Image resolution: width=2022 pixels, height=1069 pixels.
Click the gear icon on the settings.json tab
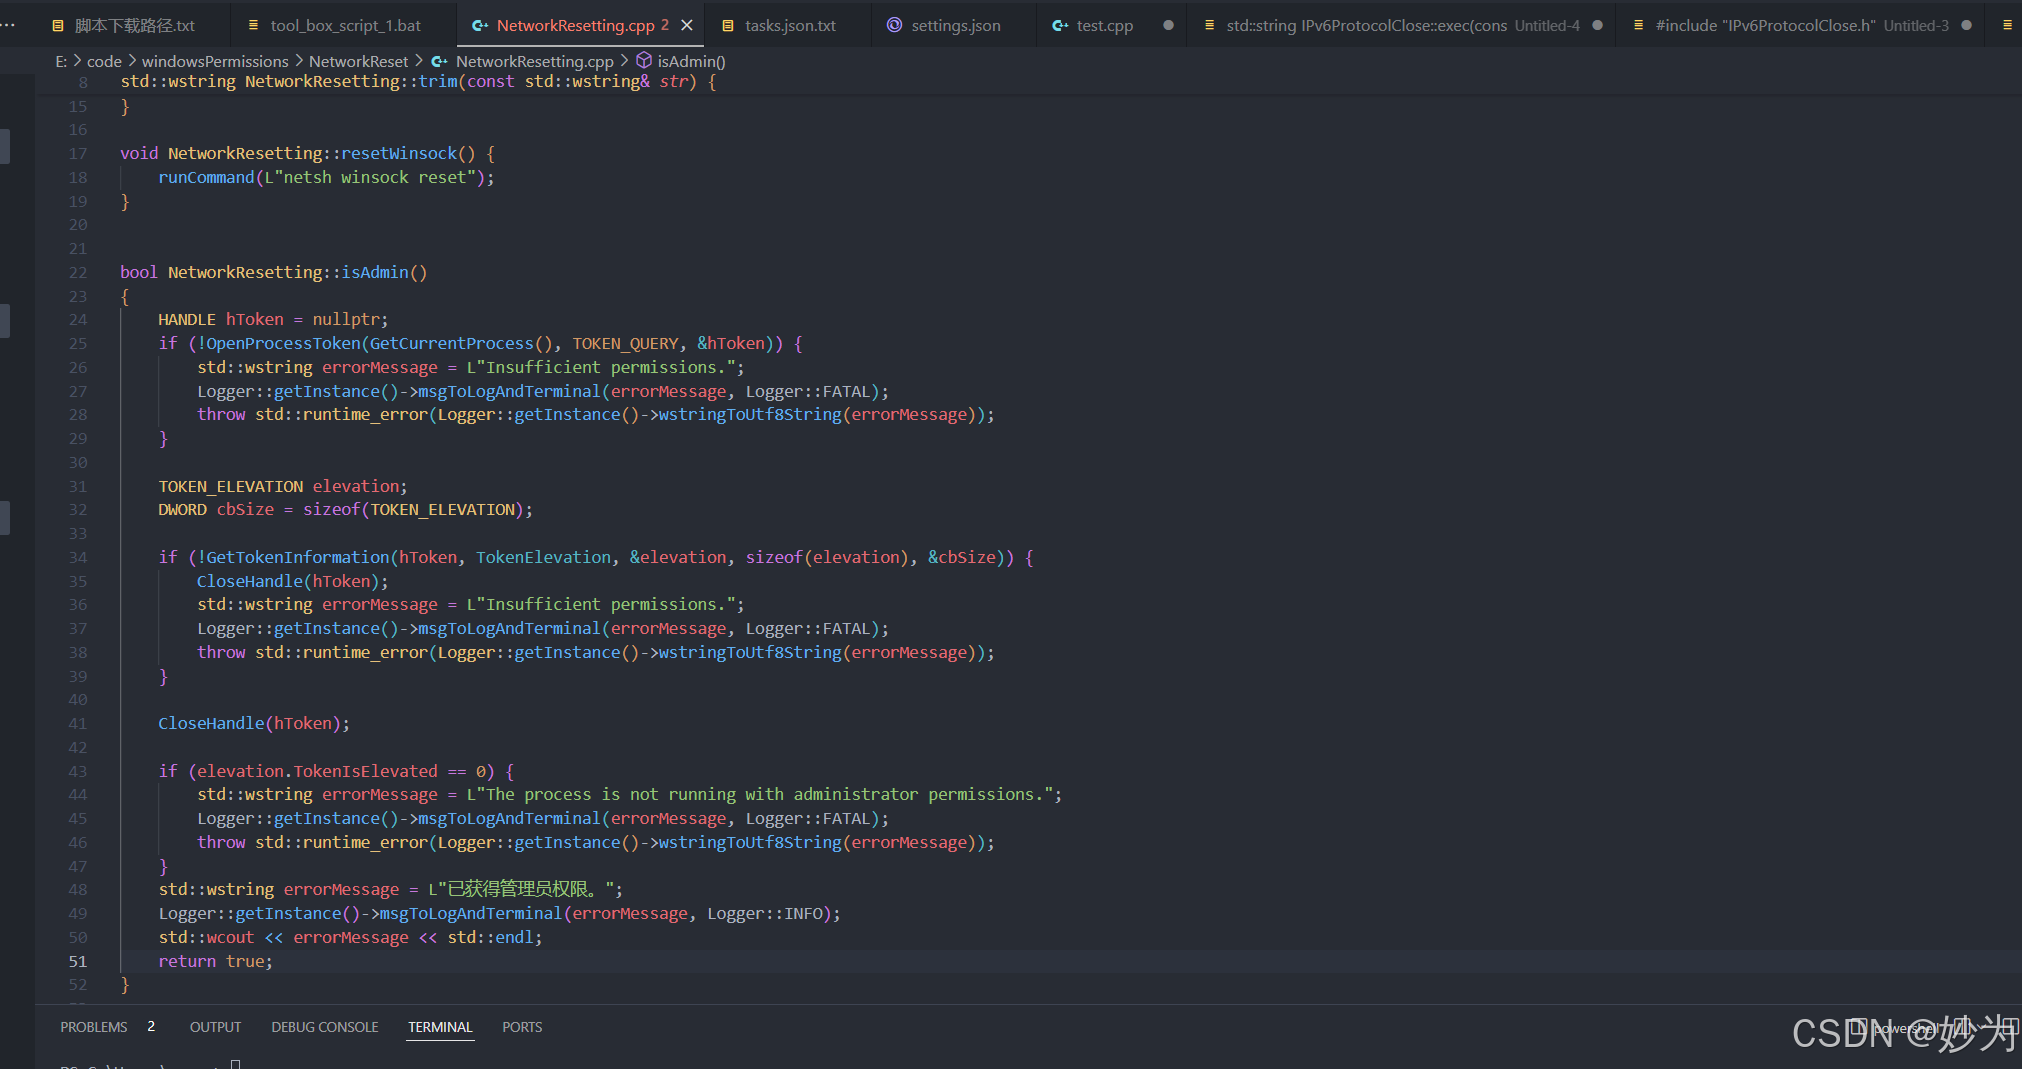pos(893,25)
